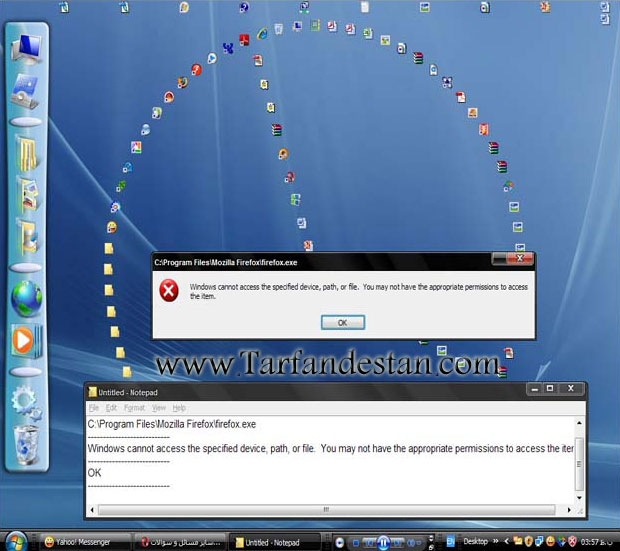Stop playback in the taskbar media toolbar
The height and width of the screenshot is (551, 620).
pos(355,543)
